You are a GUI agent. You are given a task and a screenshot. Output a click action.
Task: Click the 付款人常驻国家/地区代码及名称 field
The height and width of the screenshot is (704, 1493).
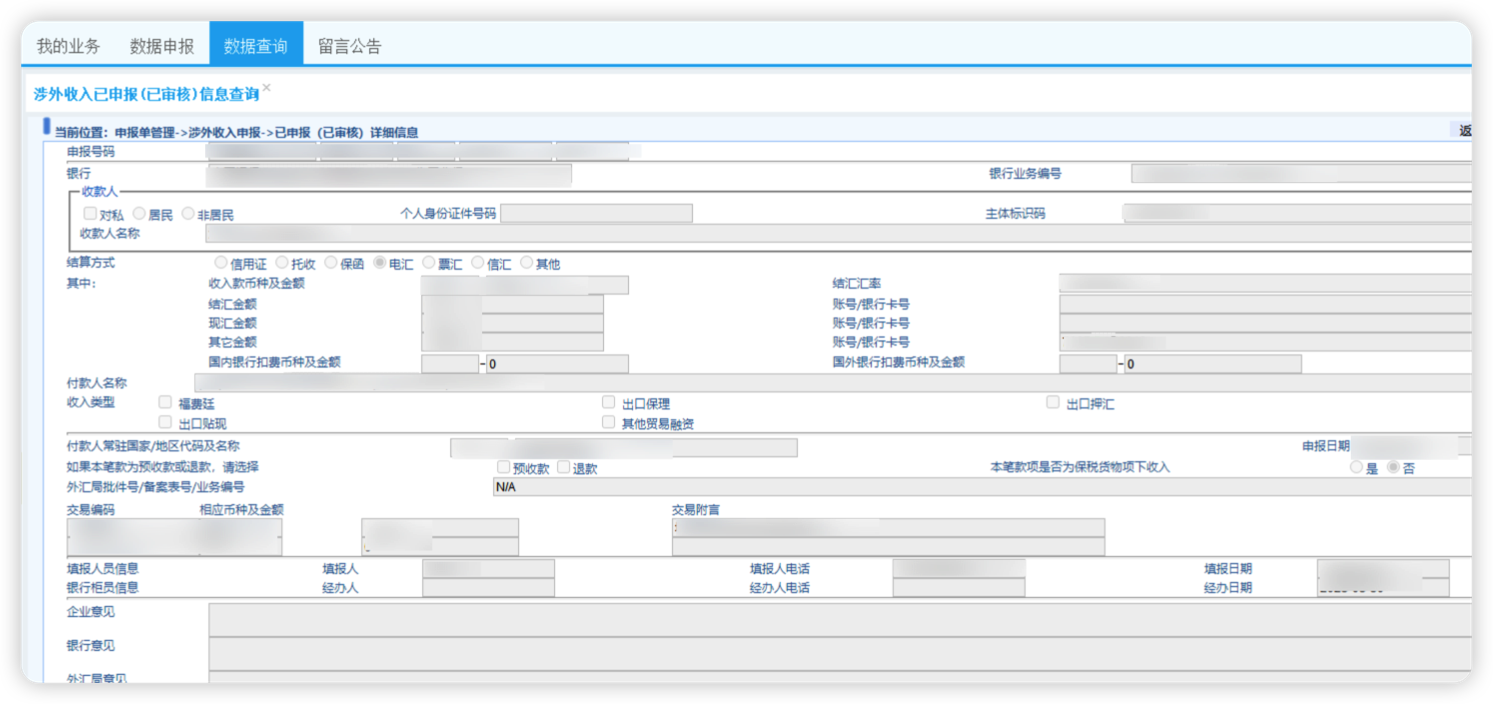coord(624,447)
